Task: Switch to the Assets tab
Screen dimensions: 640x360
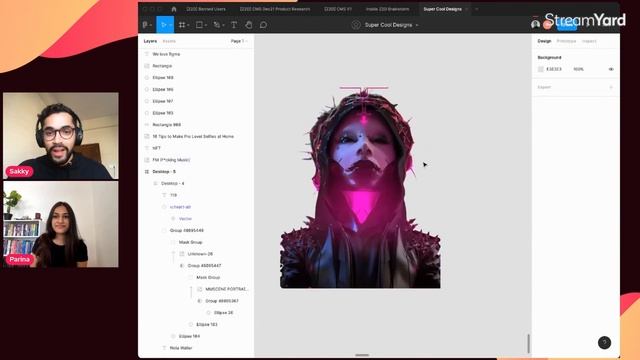Action: point(169,41)
